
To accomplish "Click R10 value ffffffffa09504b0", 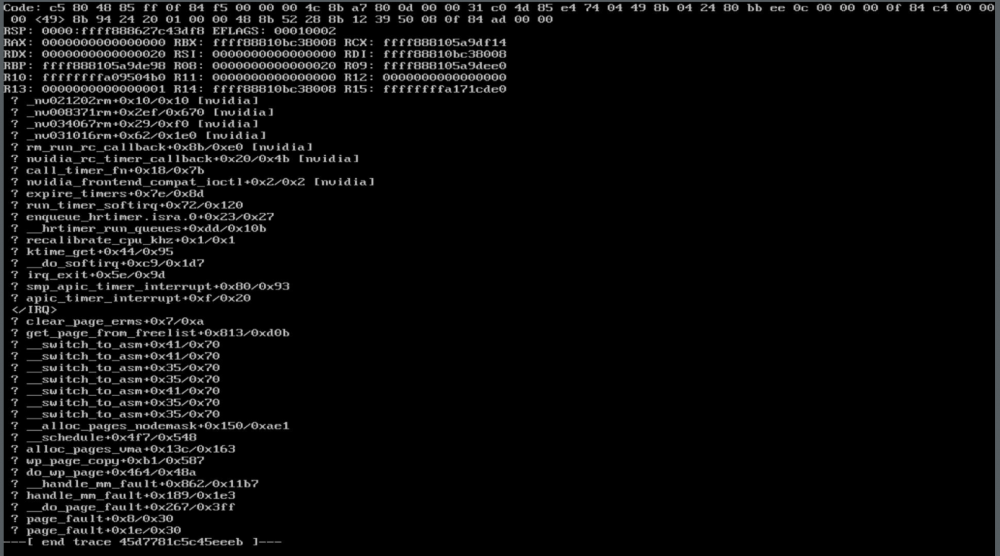I will pyautogui.click(x=103, y=77).
